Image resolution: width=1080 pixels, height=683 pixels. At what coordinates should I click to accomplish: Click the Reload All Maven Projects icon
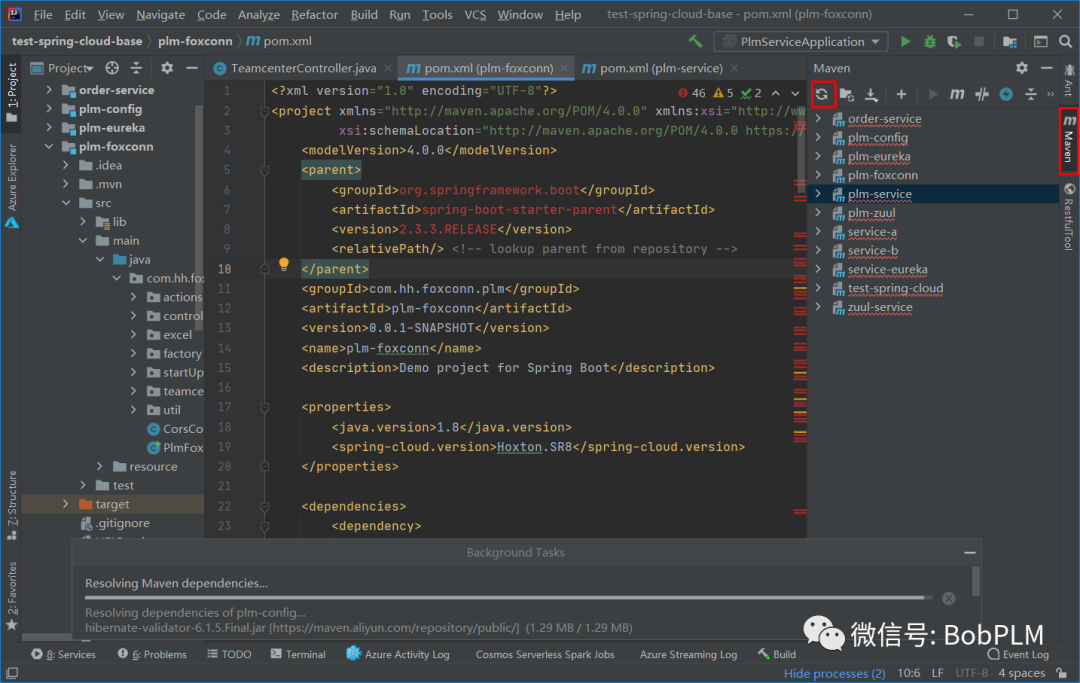tap(821, 94)
